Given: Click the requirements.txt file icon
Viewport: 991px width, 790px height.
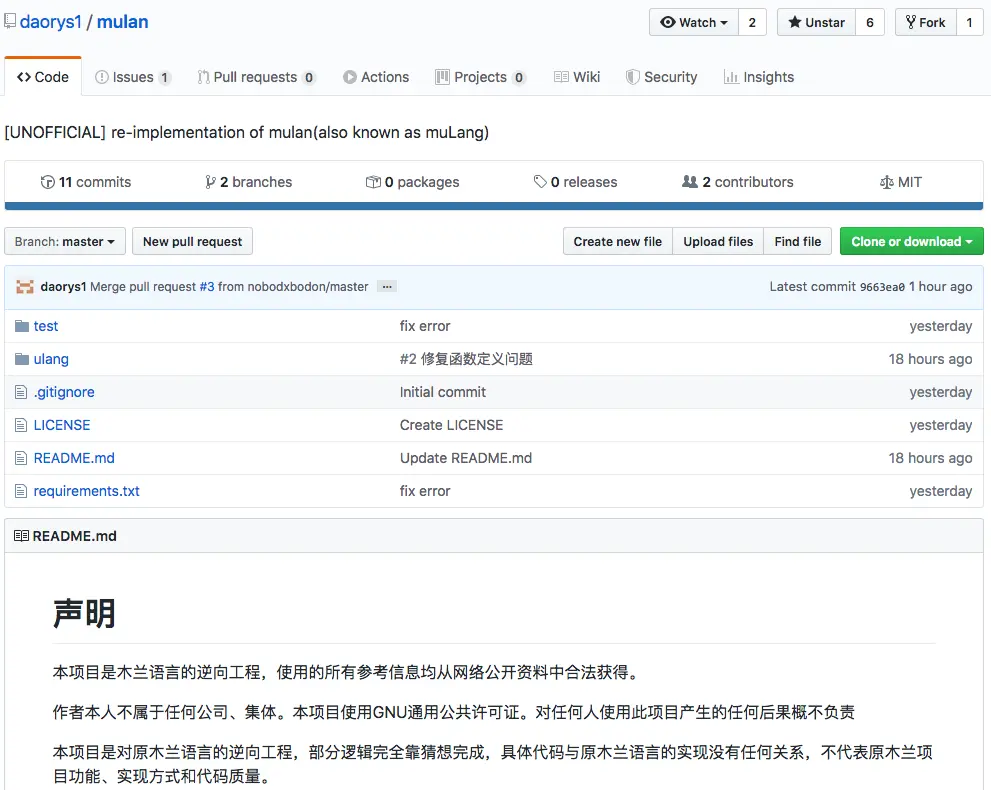Looking at the screenshot, I should click(21, 491).
